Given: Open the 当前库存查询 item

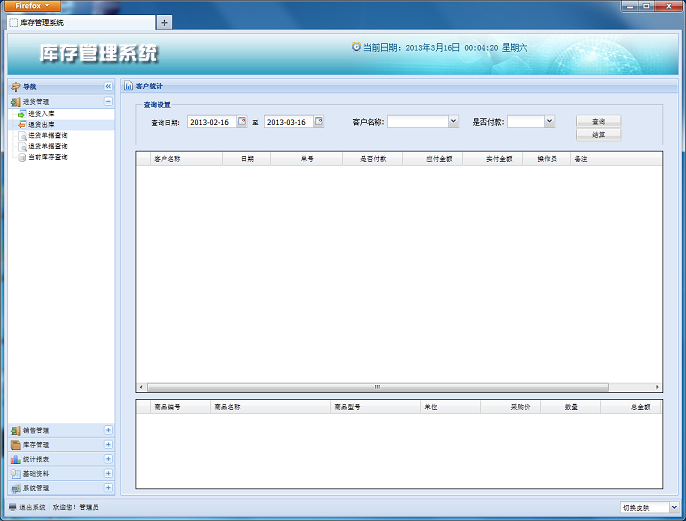Looking at the screenshot, I should tap(47, 157).
